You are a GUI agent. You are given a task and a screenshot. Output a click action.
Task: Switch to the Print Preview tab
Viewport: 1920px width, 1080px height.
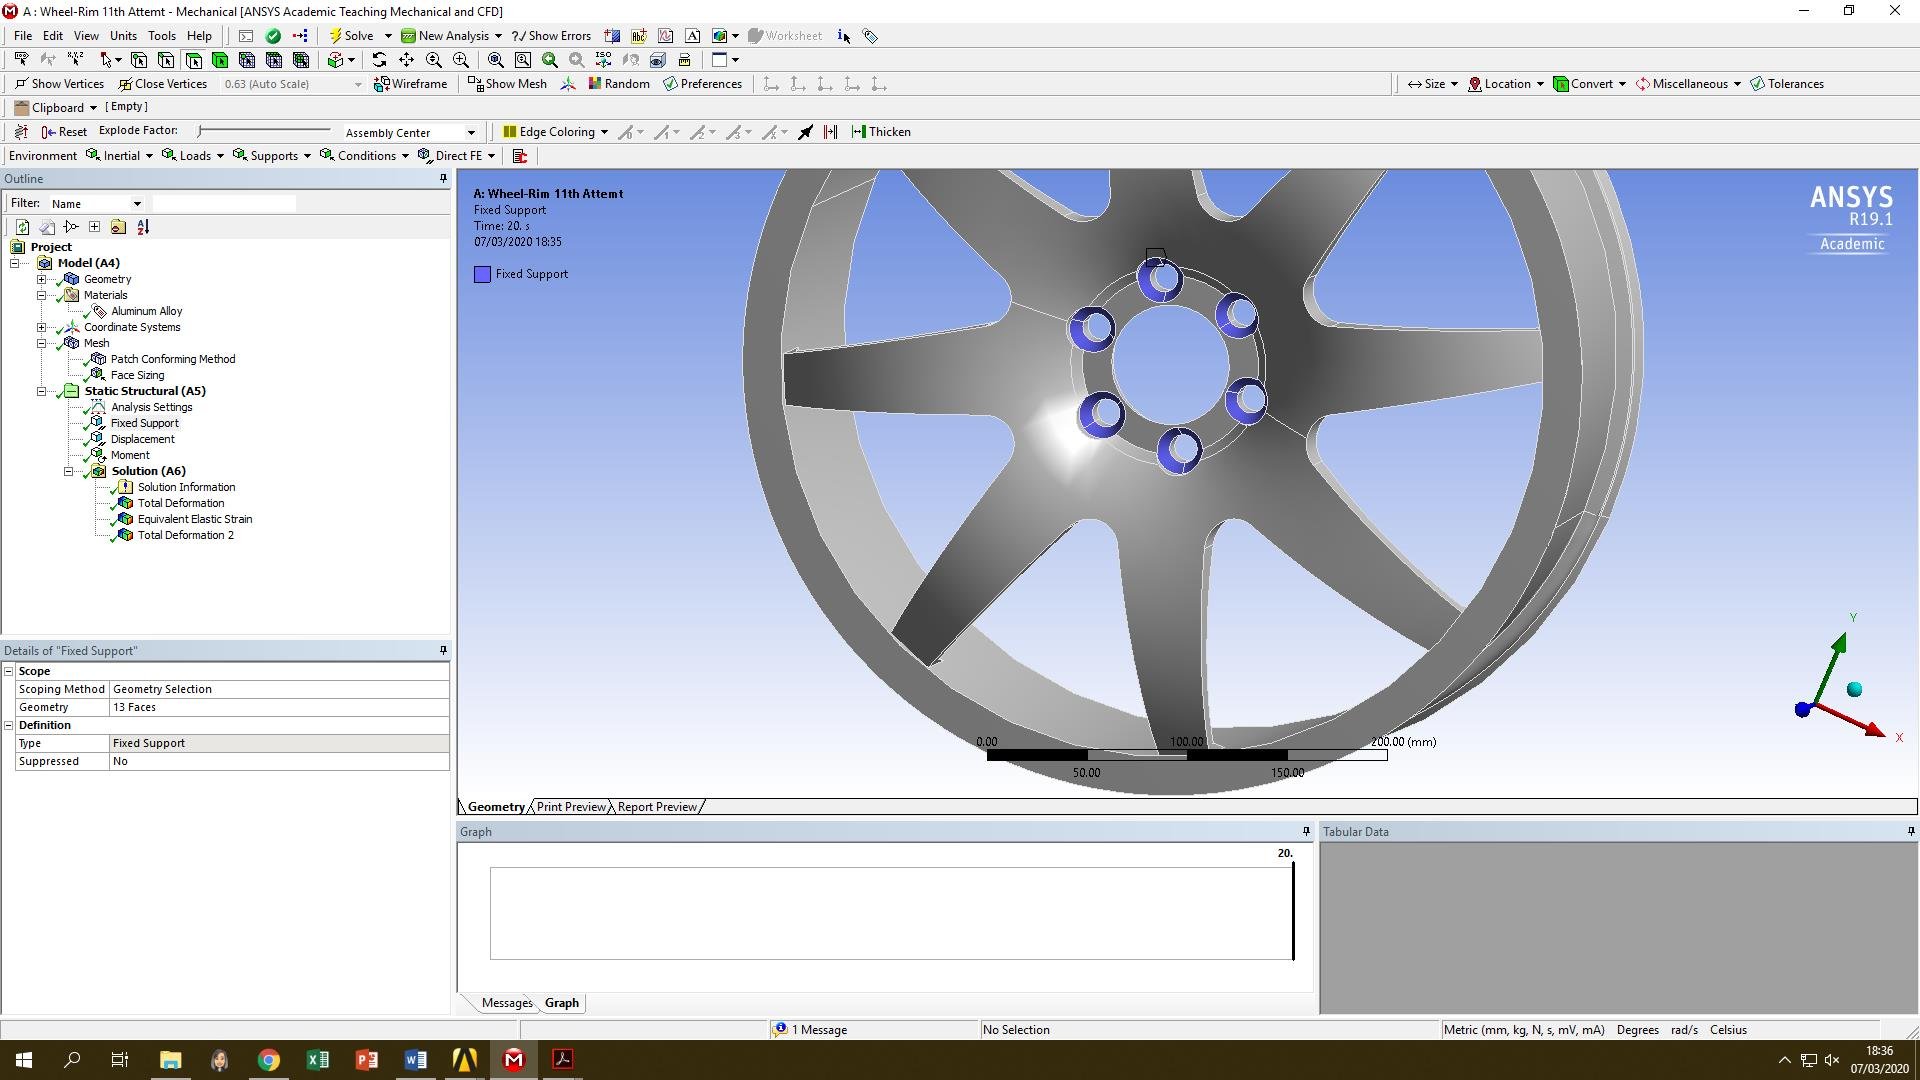coord(571,807)
